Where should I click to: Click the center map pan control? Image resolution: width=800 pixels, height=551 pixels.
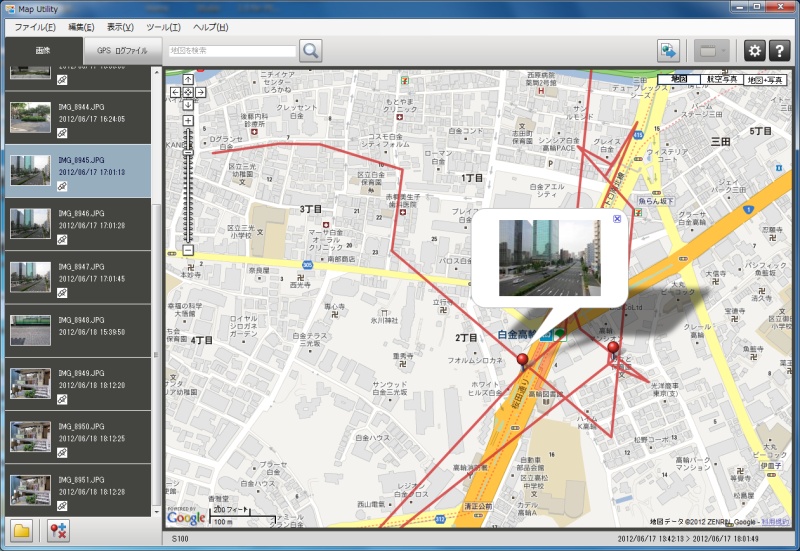[188, 92]
